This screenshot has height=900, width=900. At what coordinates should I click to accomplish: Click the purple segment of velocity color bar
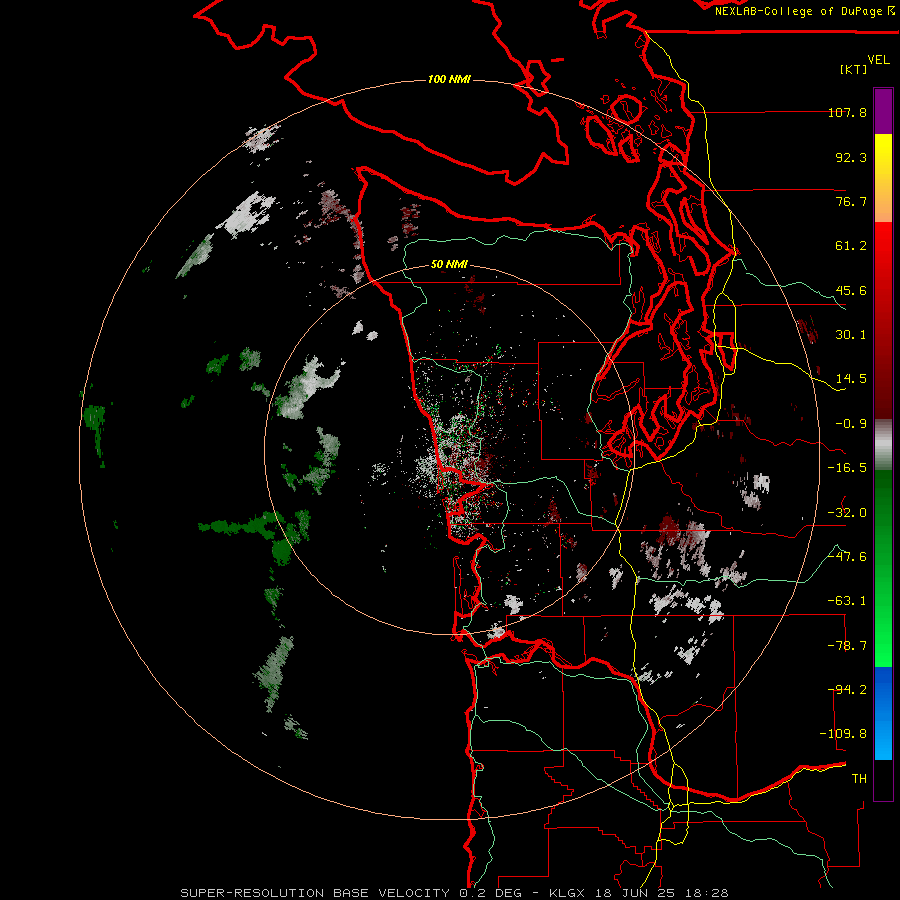[883, 111]
